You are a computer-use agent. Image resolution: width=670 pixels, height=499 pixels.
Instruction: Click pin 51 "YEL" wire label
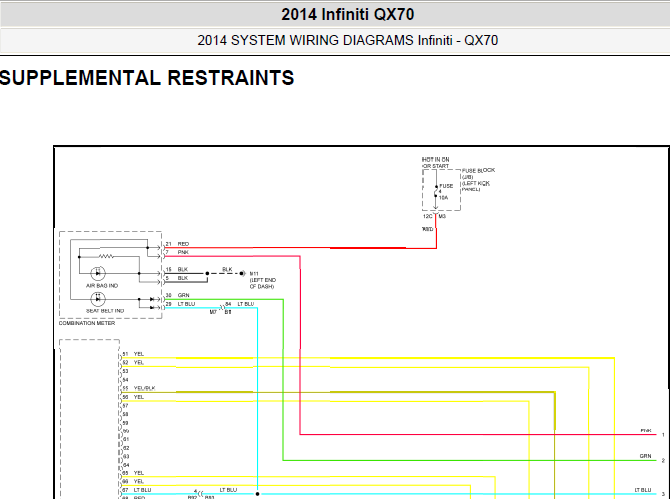pyautogui.click(x=139, y=354)
